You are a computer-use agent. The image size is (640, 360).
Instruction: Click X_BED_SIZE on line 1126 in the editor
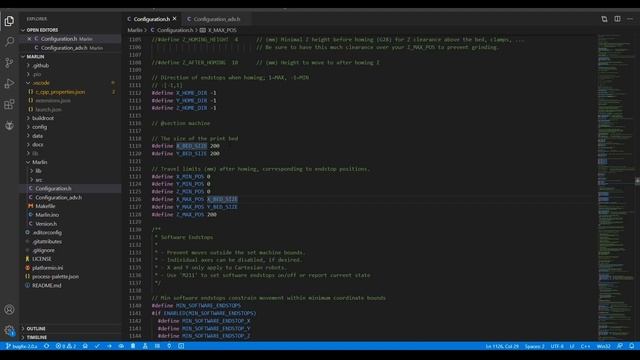coord(222,199)
